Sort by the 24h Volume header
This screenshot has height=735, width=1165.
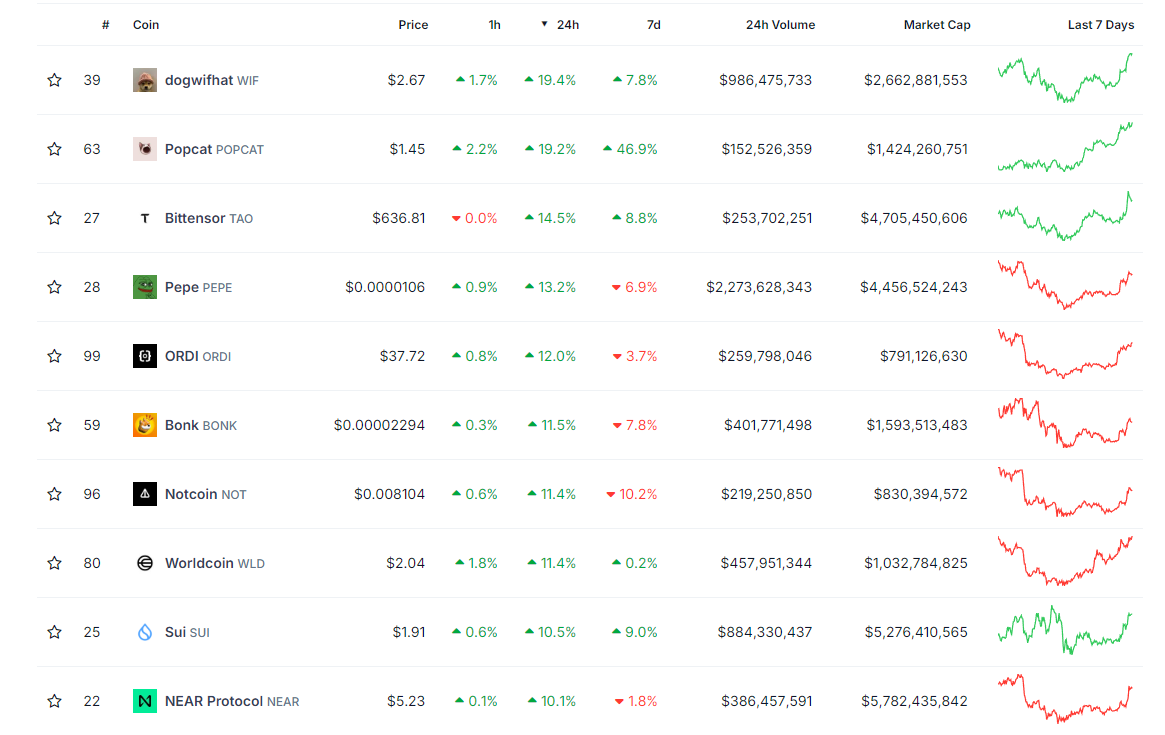[780, 25]
